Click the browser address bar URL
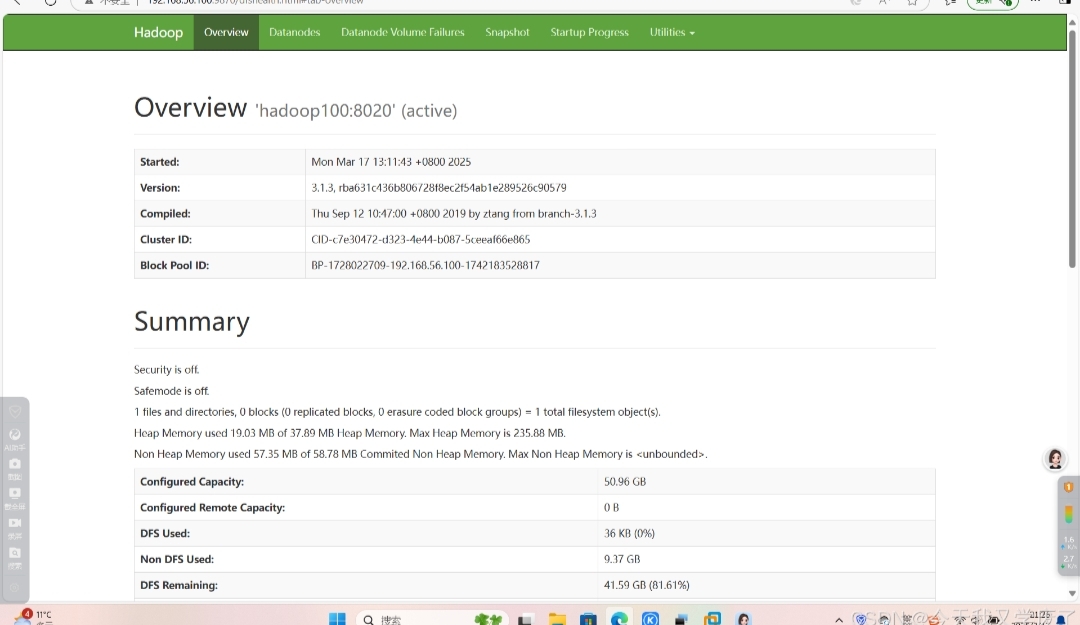 (x=256, y=2)
